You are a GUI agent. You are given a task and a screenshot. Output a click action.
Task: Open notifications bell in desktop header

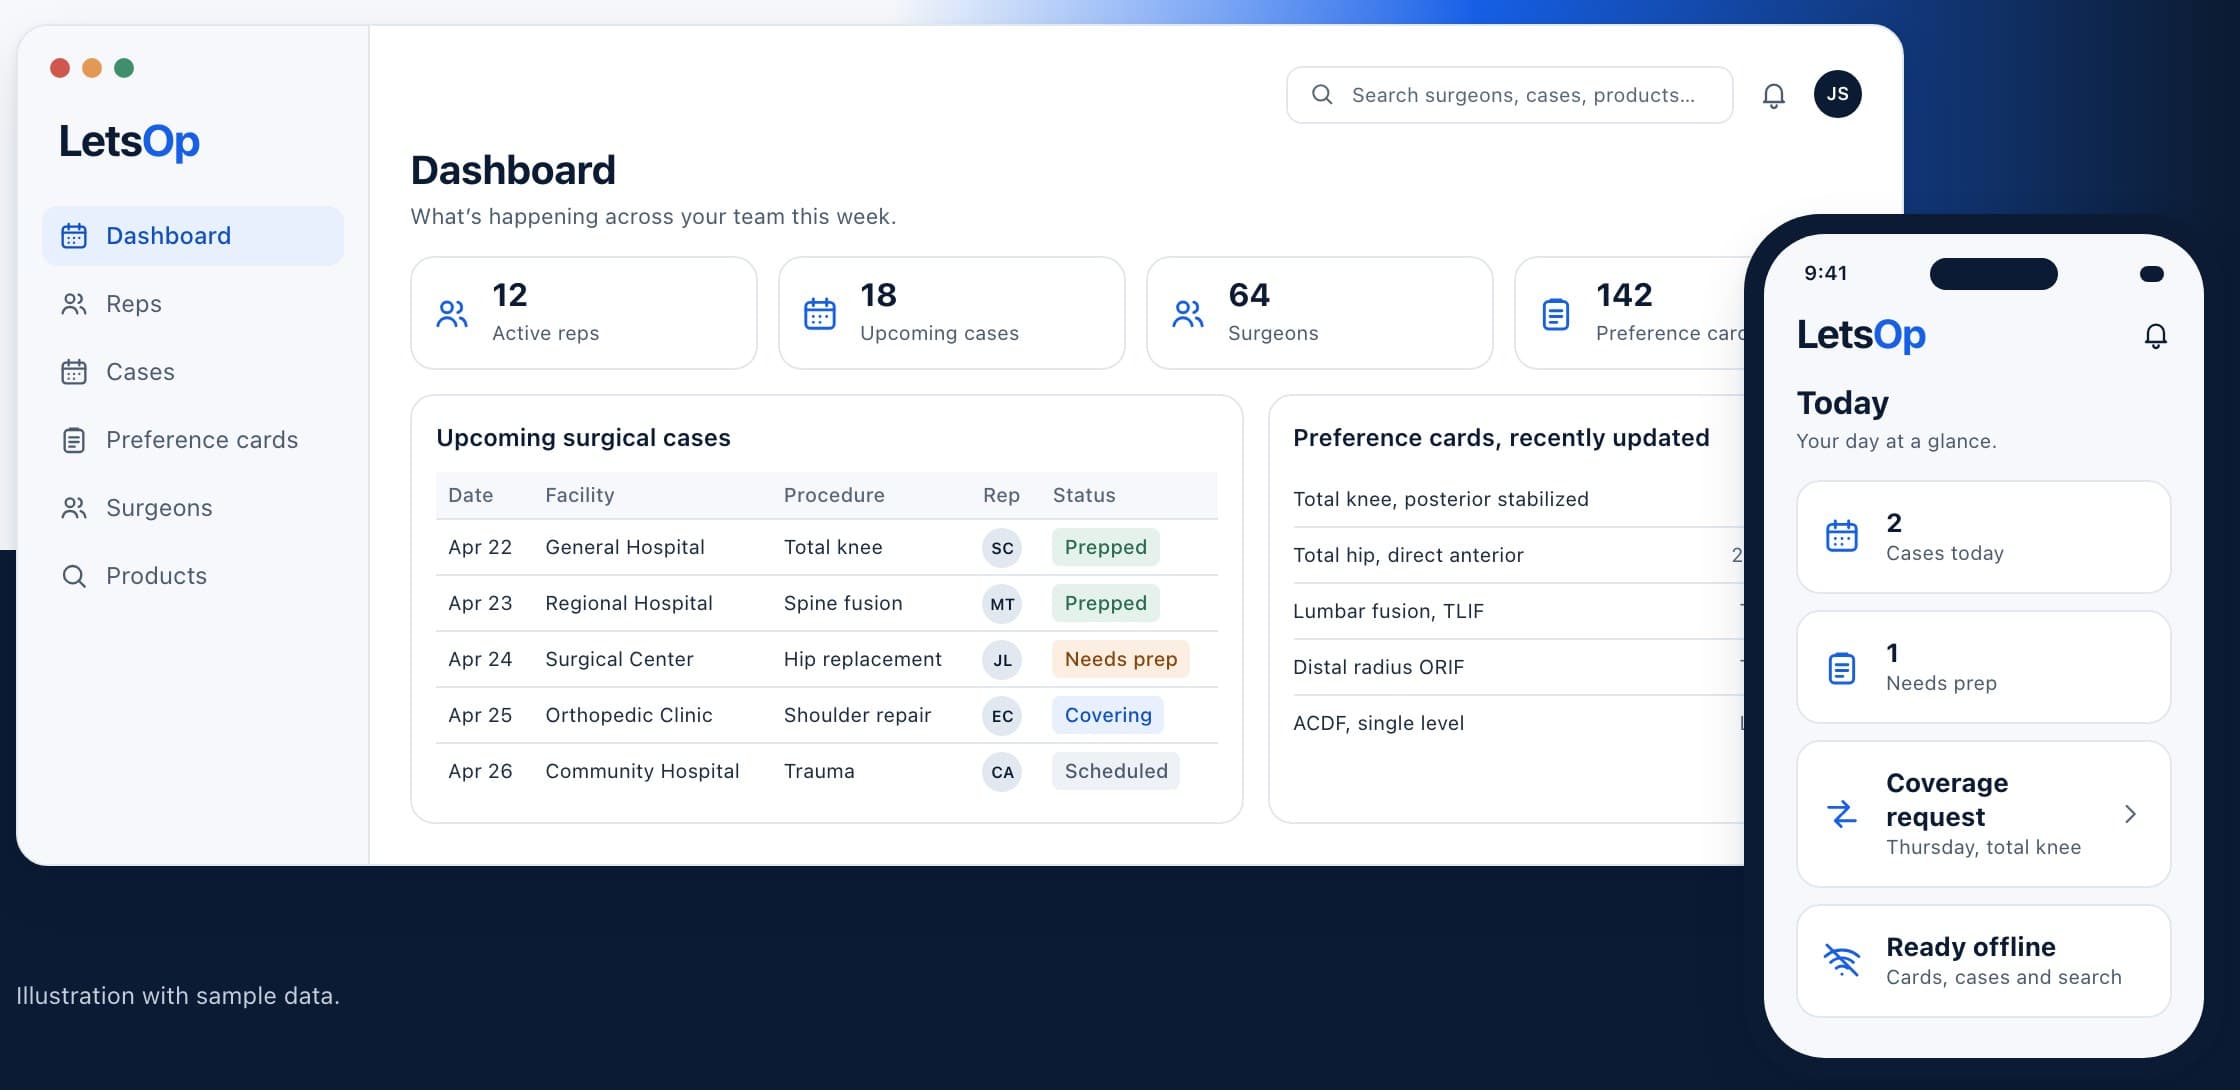click(x=1774, y=95)
